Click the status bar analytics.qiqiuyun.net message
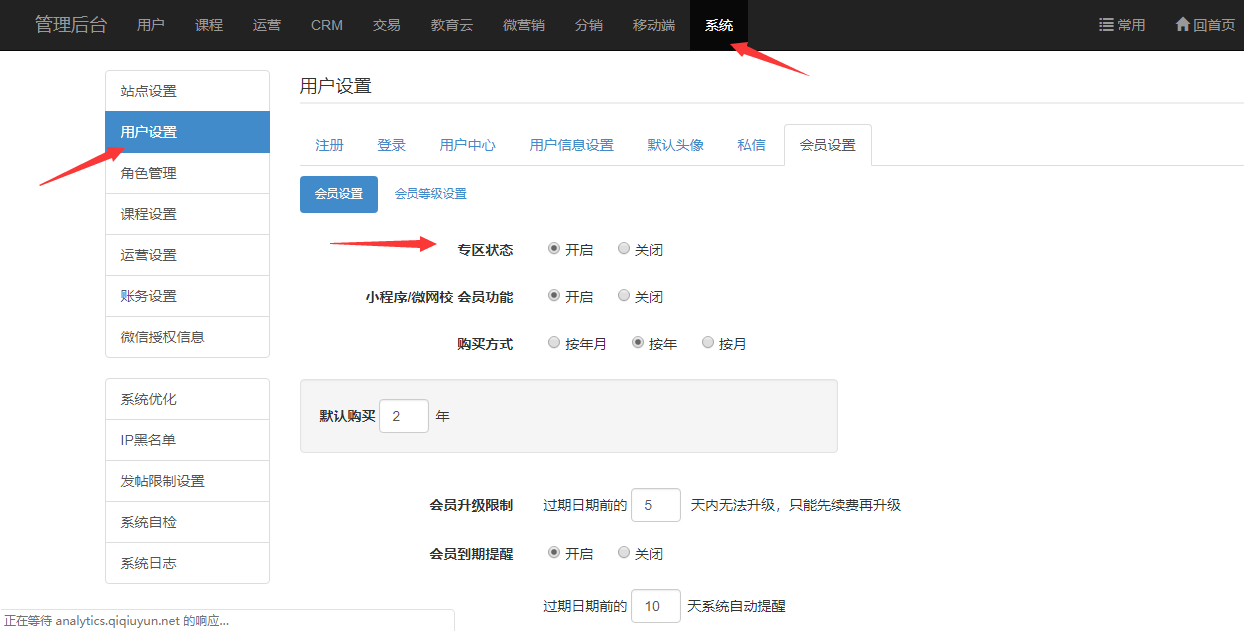1244x632 pixels. click(116, 621)
